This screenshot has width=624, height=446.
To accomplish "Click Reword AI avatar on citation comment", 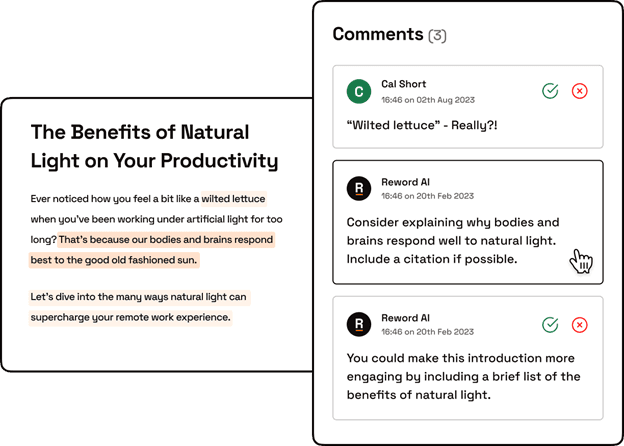I will pyautogui.click(x=359, y=188).
